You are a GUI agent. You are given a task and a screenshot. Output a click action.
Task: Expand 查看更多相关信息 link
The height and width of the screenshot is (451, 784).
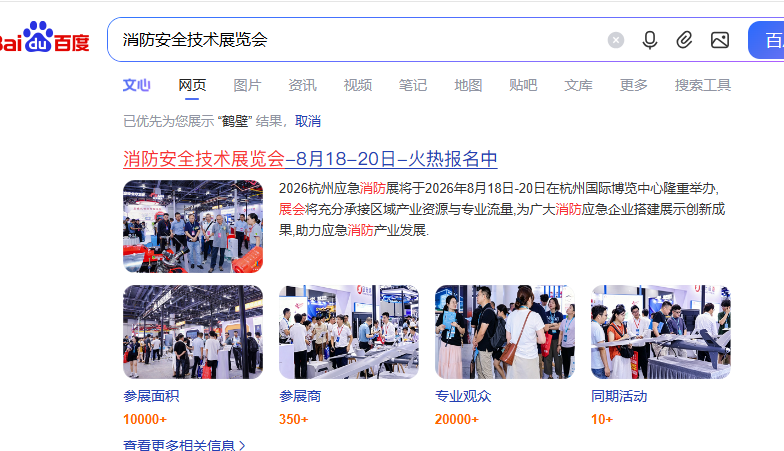184,445
